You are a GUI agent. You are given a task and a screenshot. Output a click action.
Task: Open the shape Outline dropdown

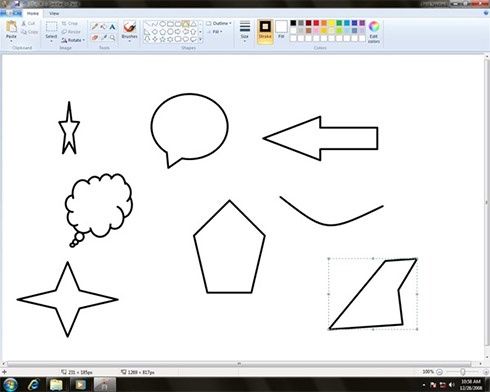[x=219, y=23]
